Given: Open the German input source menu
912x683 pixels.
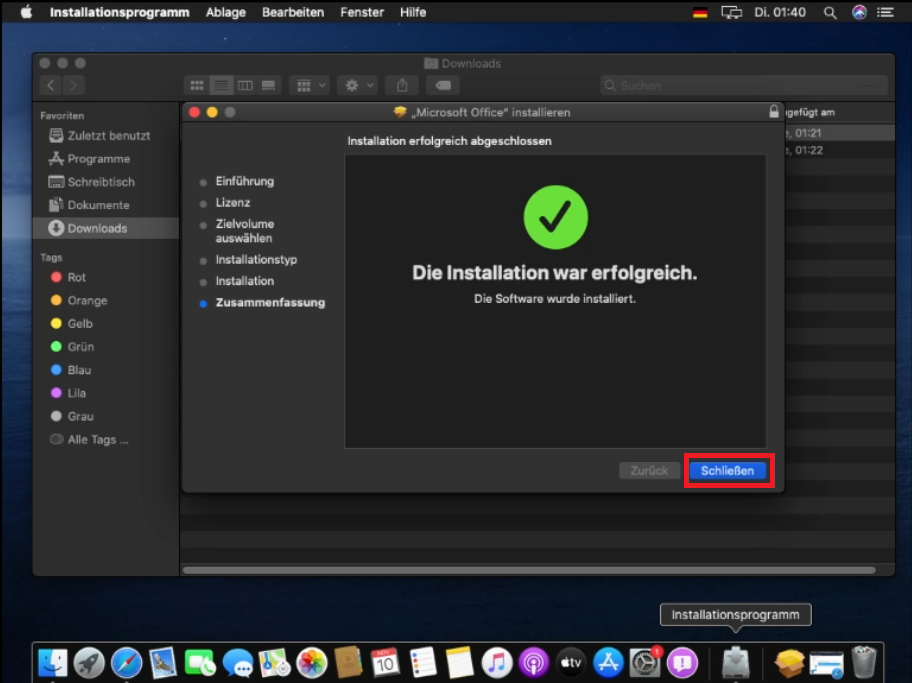Looking at the screenshot, I should pos(699,12).
